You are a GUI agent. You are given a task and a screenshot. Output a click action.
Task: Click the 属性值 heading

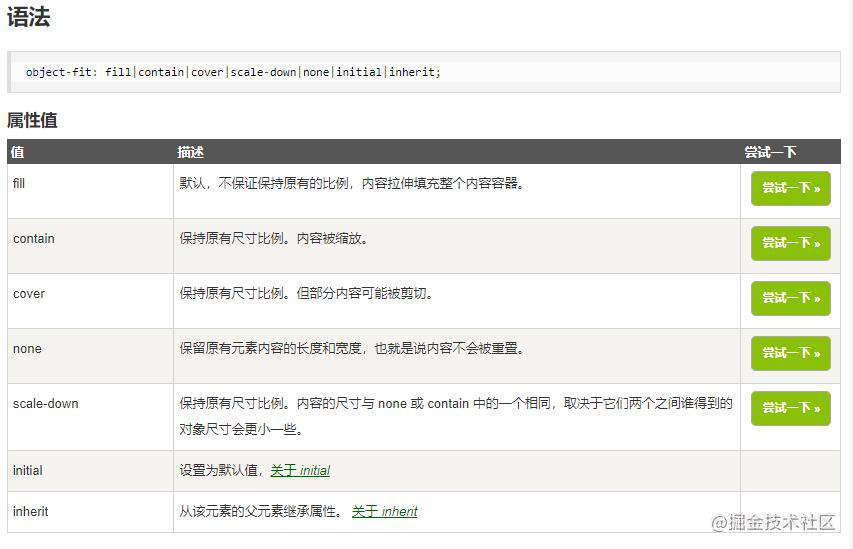coord(32,120)
